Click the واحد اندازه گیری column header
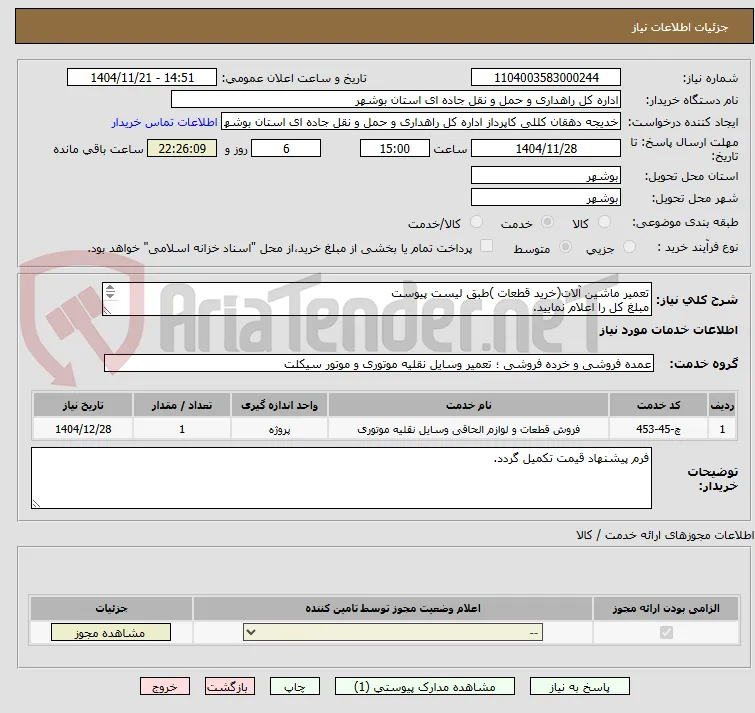Image resolution: width=755 pixels, height=713 pixels. (x=279, y=405)
